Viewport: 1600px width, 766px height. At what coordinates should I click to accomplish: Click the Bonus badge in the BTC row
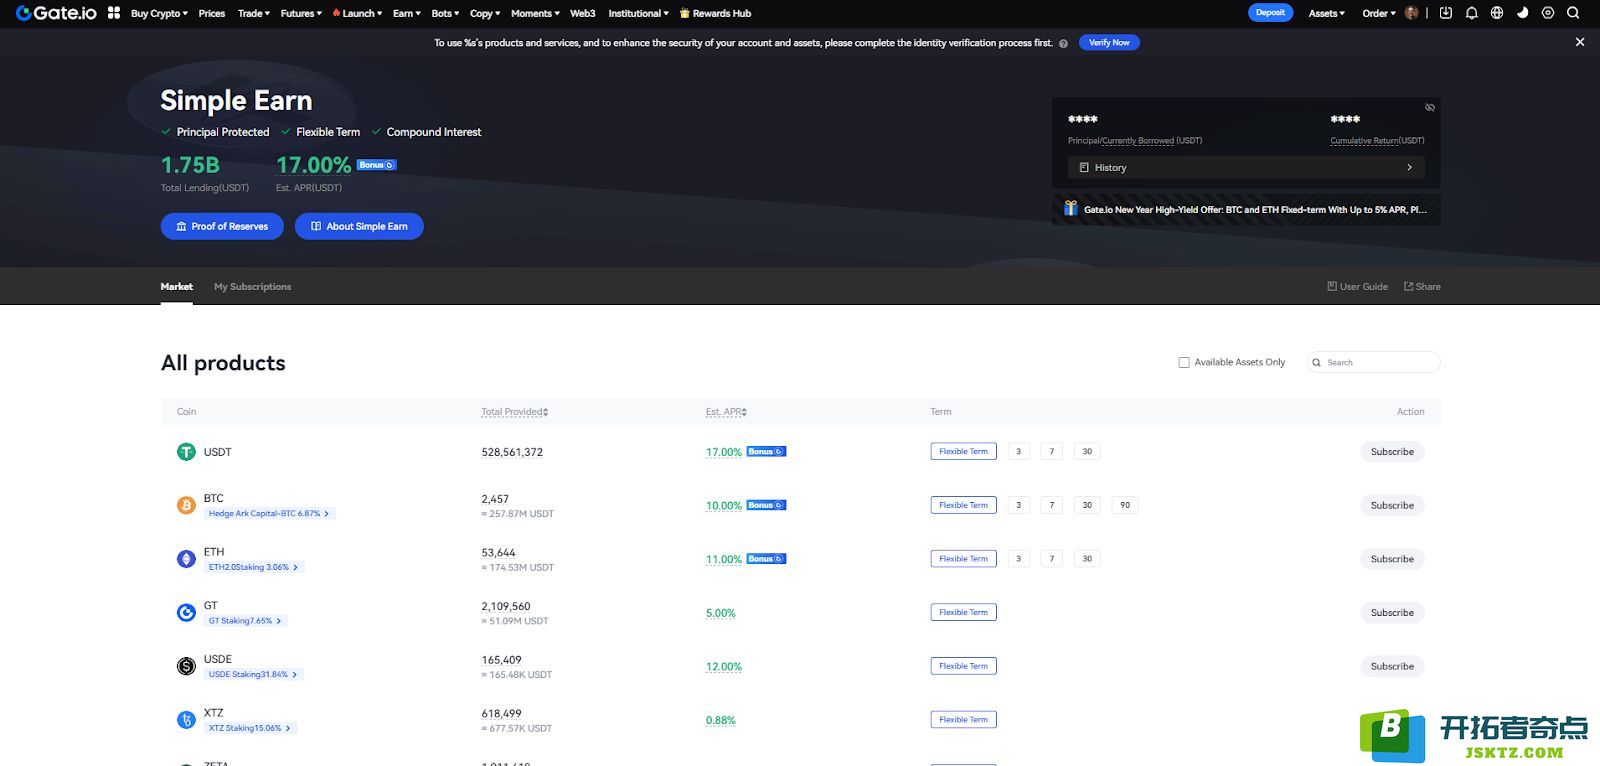[x=766, y=505]
